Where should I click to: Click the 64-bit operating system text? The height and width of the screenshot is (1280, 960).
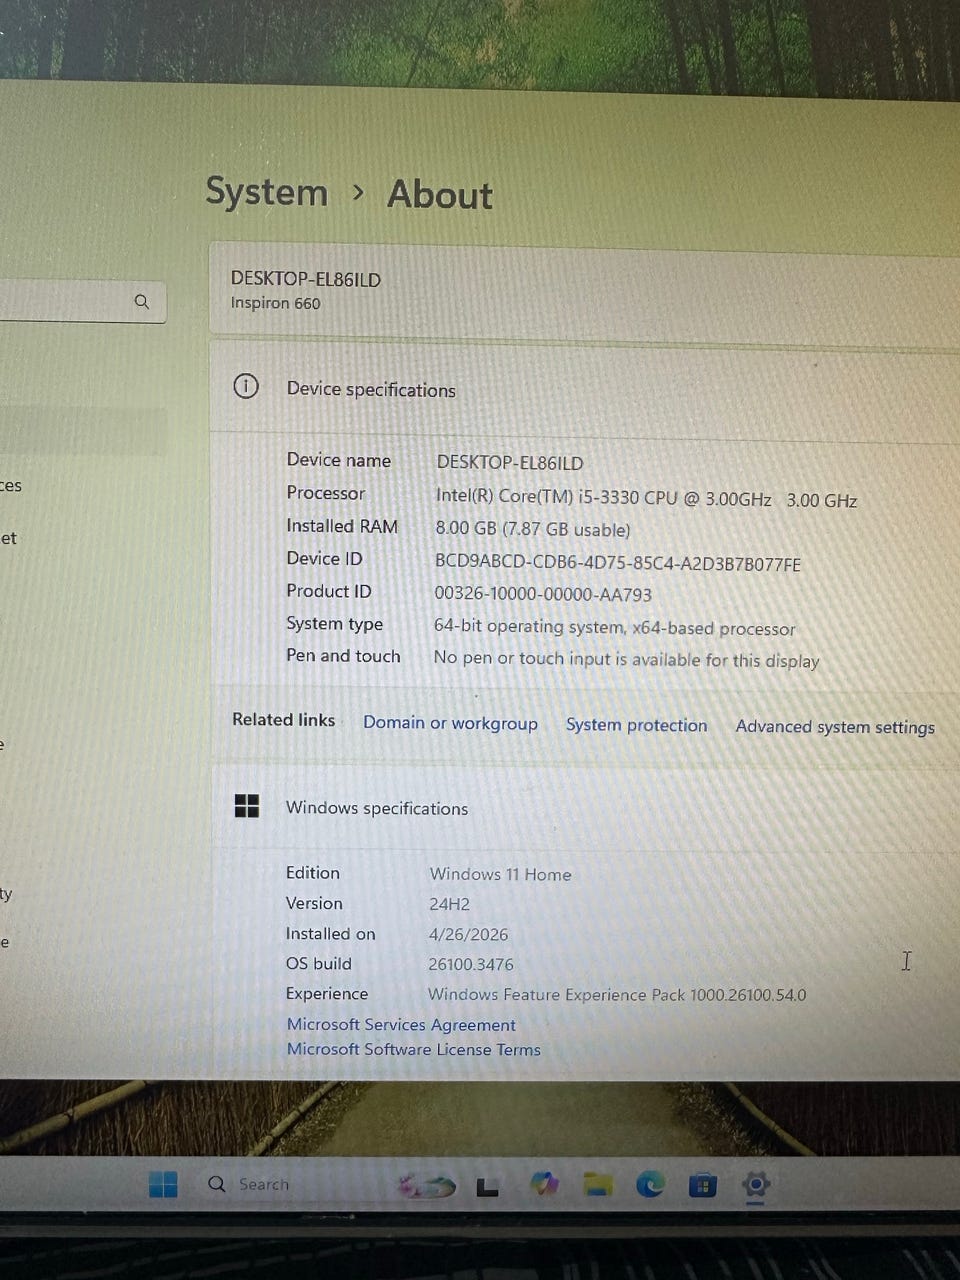pyautogui.click(x=615, y=627)
